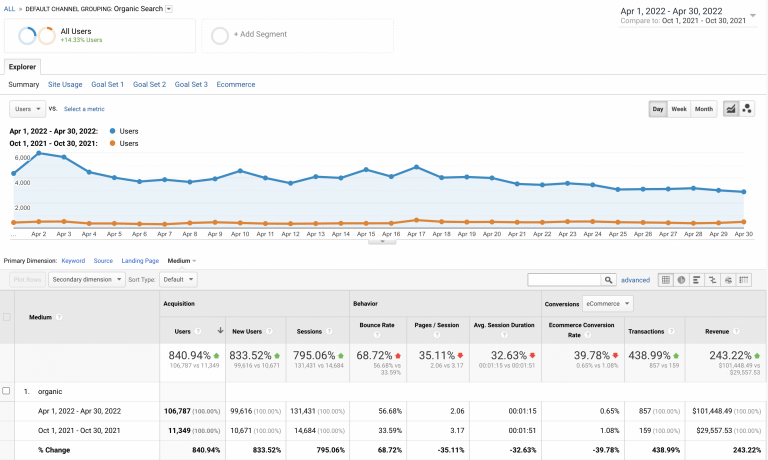Check the organic row checkbox

pos(8,391)
